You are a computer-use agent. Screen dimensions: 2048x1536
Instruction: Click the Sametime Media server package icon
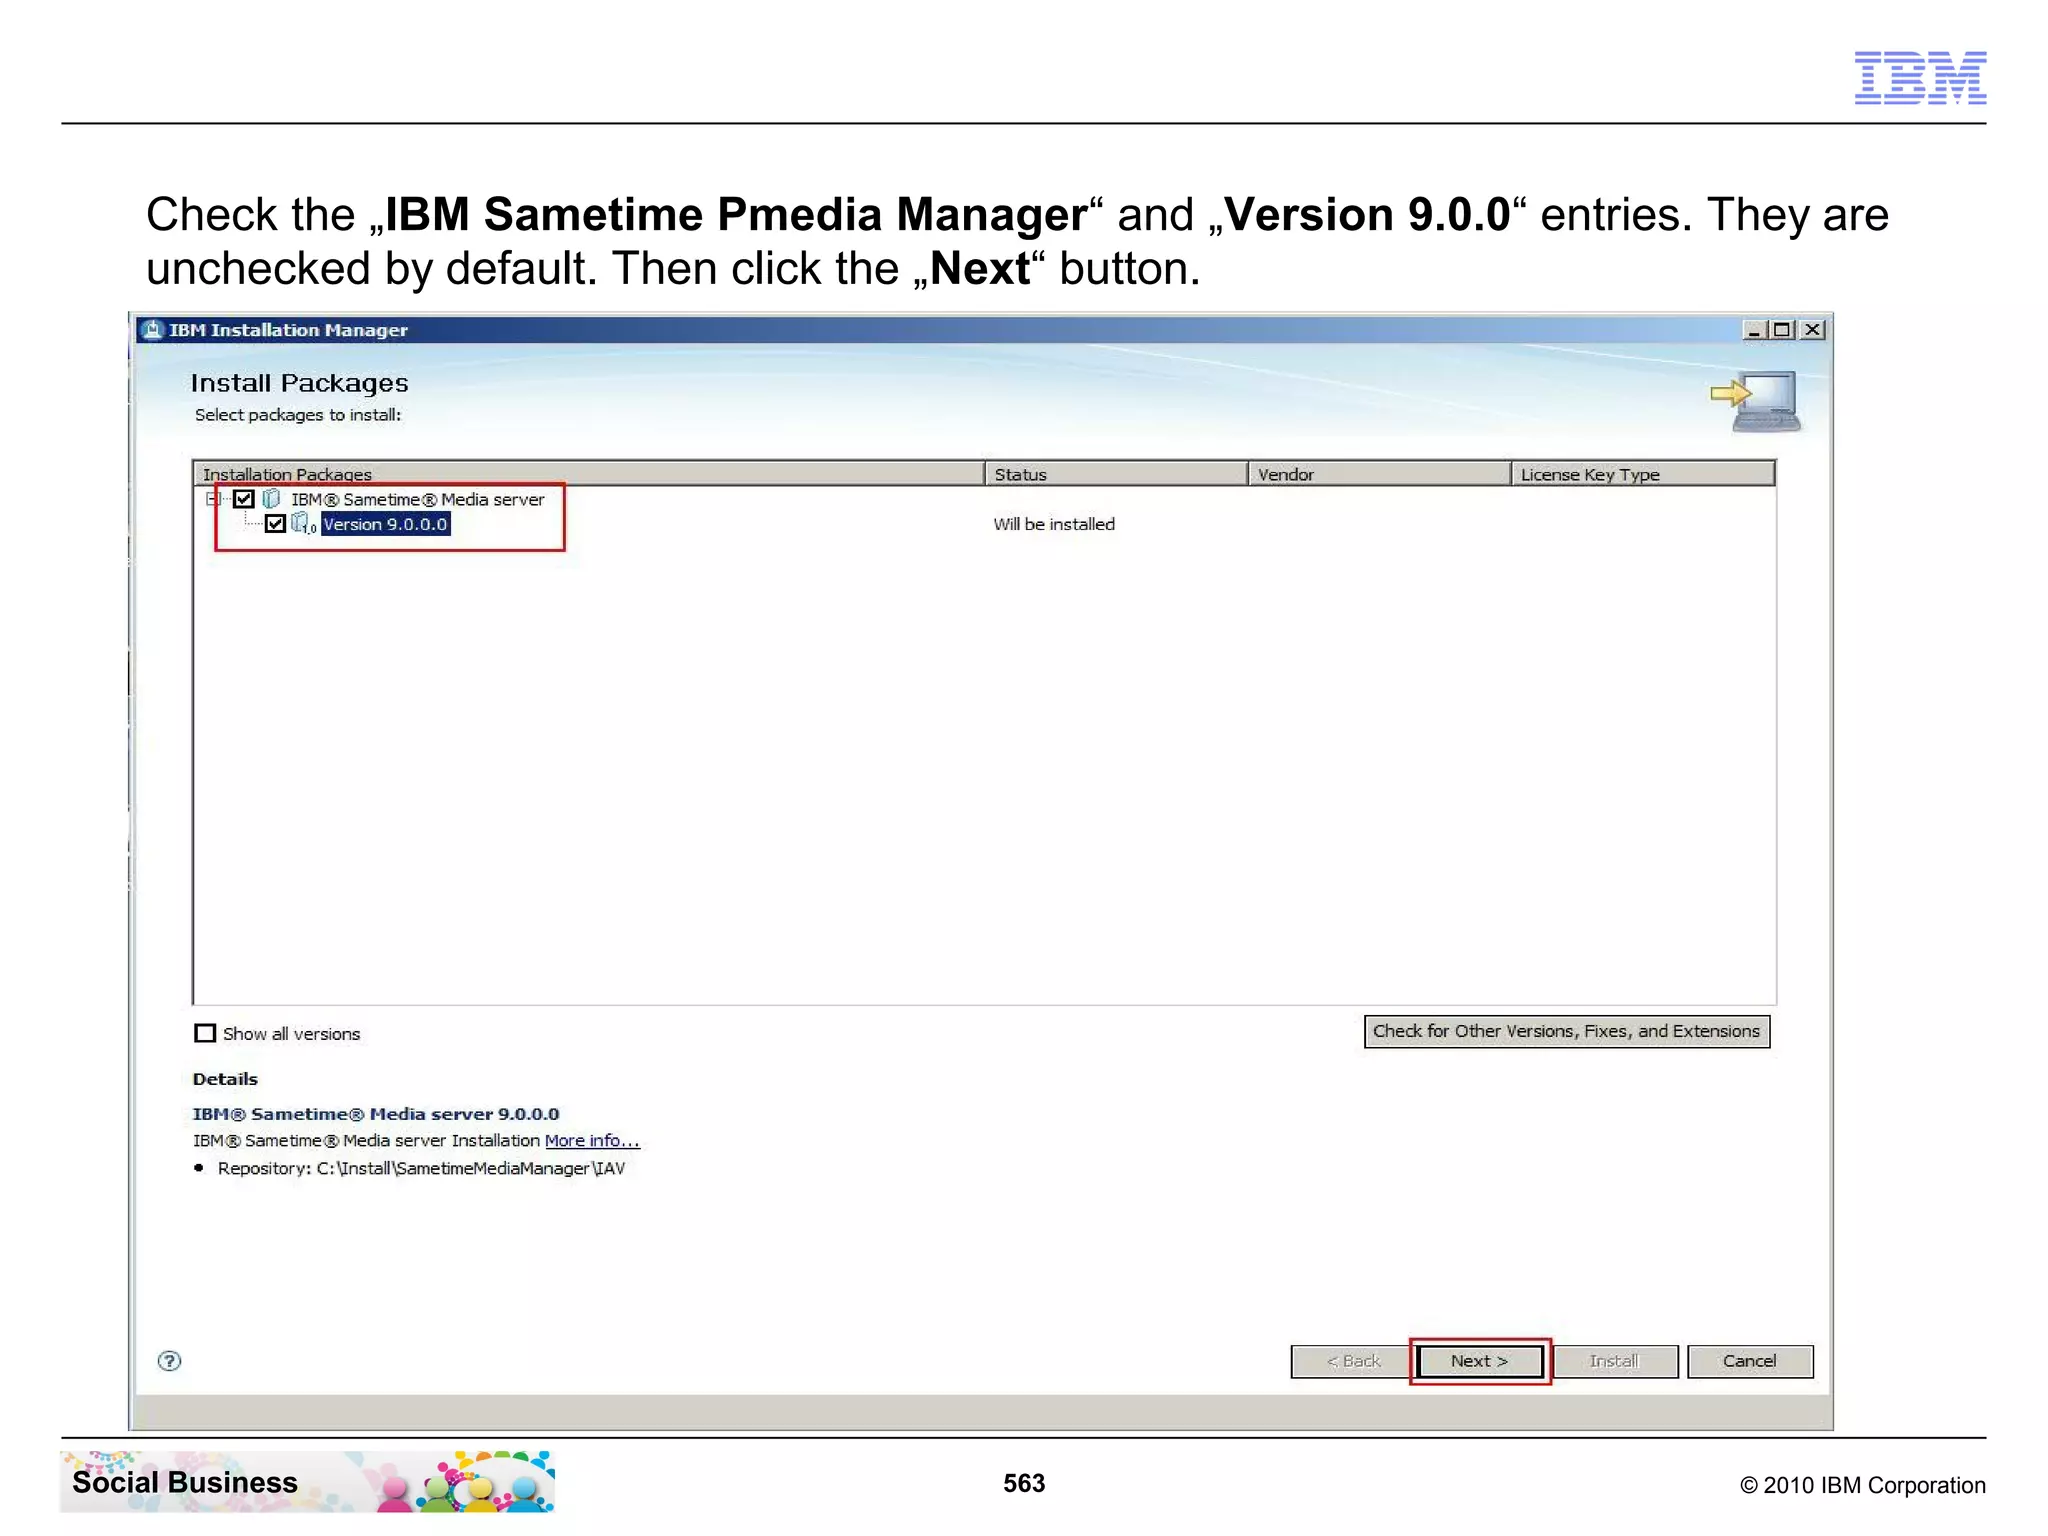[x=271, y=499]
